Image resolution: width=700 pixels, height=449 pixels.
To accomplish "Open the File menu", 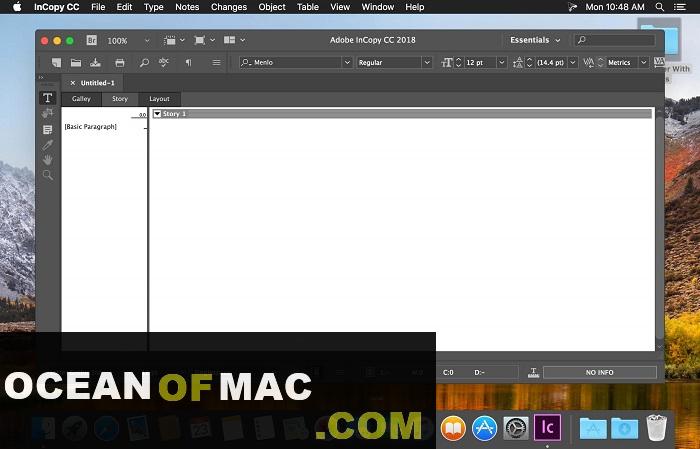I will tap(98, 7).
